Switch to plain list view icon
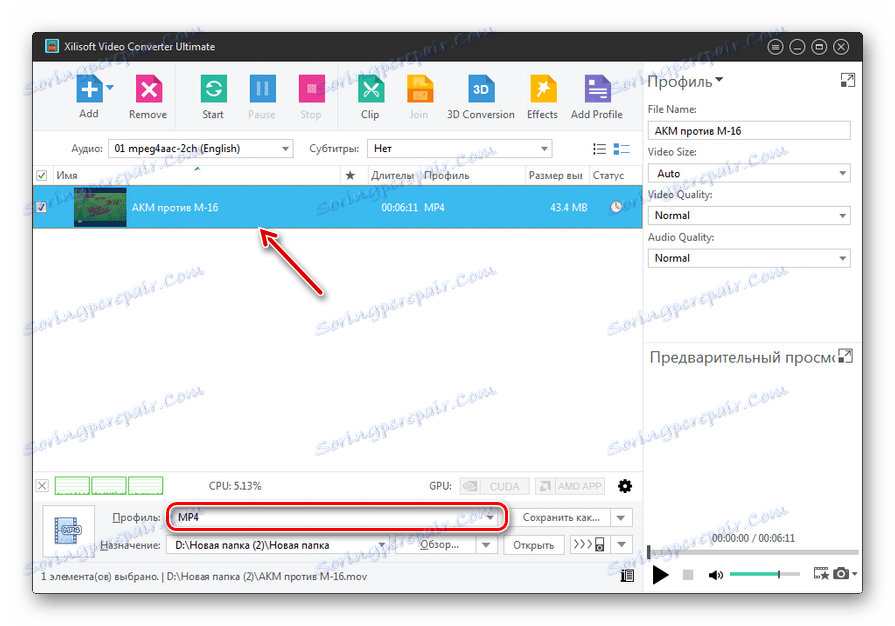Image resolution: width=895 pixels, height=626 pixels. coord(599,149)
